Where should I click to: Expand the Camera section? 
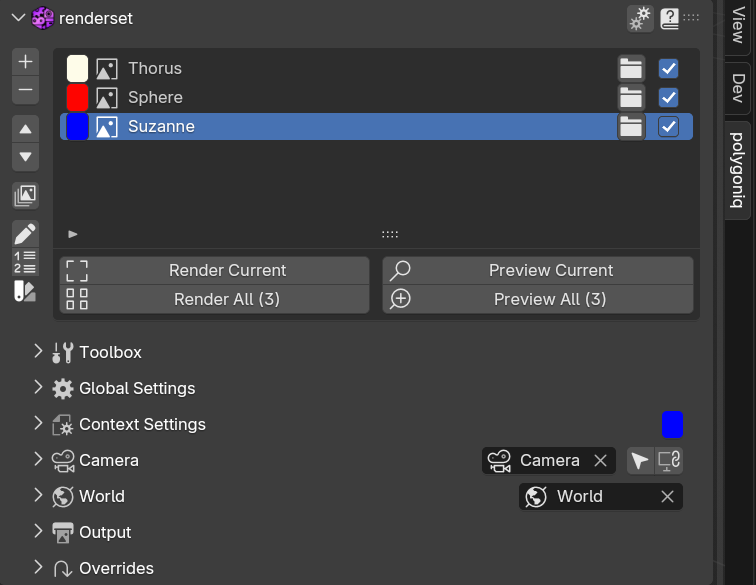point(38,459)
